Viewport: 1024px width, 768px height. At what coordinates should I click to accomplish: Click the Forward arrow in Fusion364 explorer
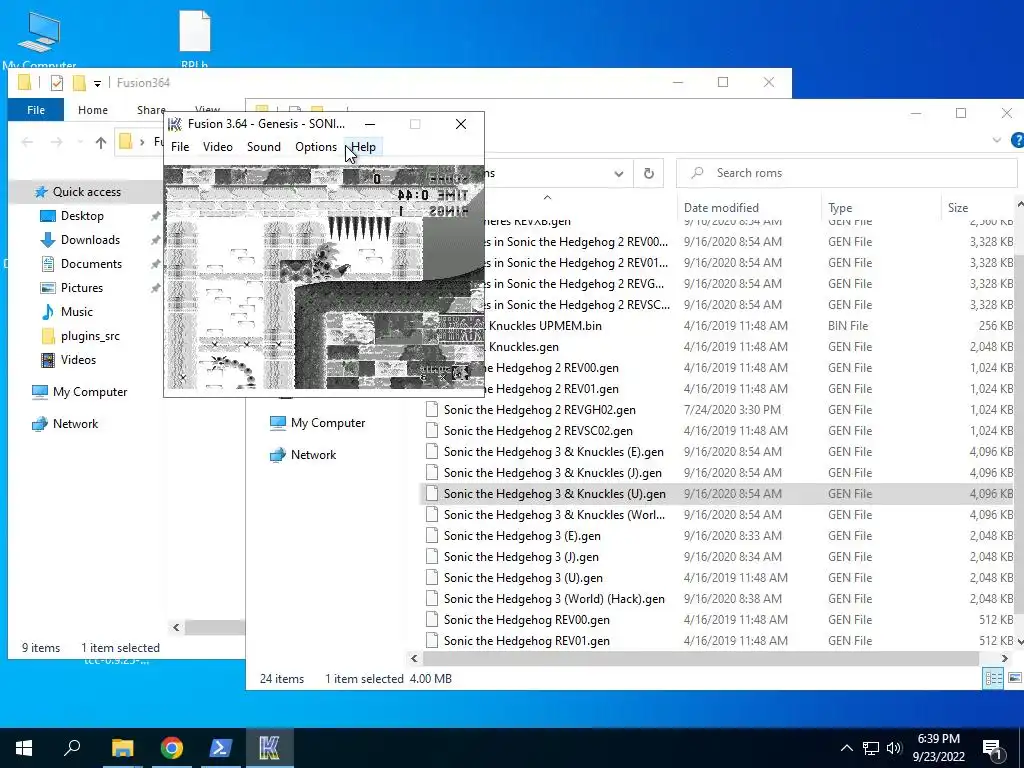tap(57, 142)
